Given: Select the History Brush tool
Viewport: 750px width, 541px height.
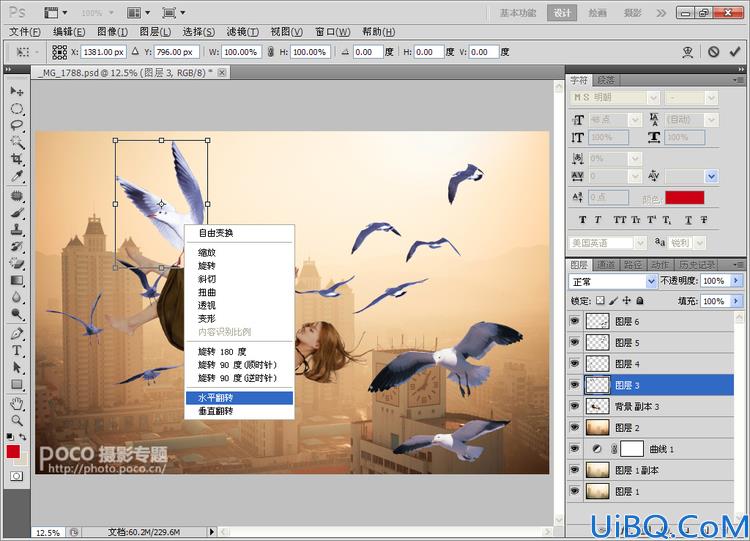Looking at the screenshot, I should [17, 246].
